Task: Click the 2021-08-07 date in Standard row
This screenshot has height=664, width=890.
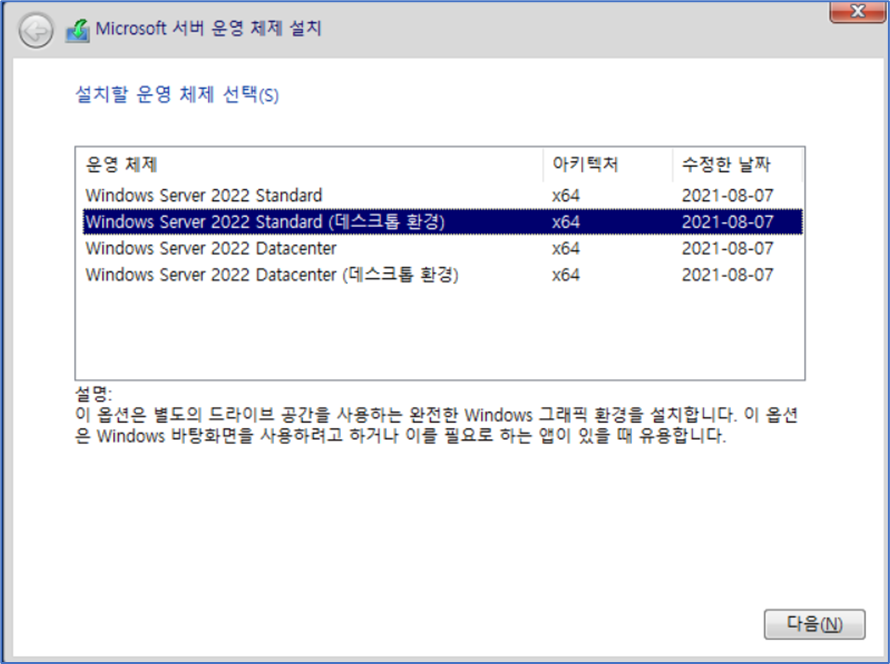Action: click(x=727, y=196)
